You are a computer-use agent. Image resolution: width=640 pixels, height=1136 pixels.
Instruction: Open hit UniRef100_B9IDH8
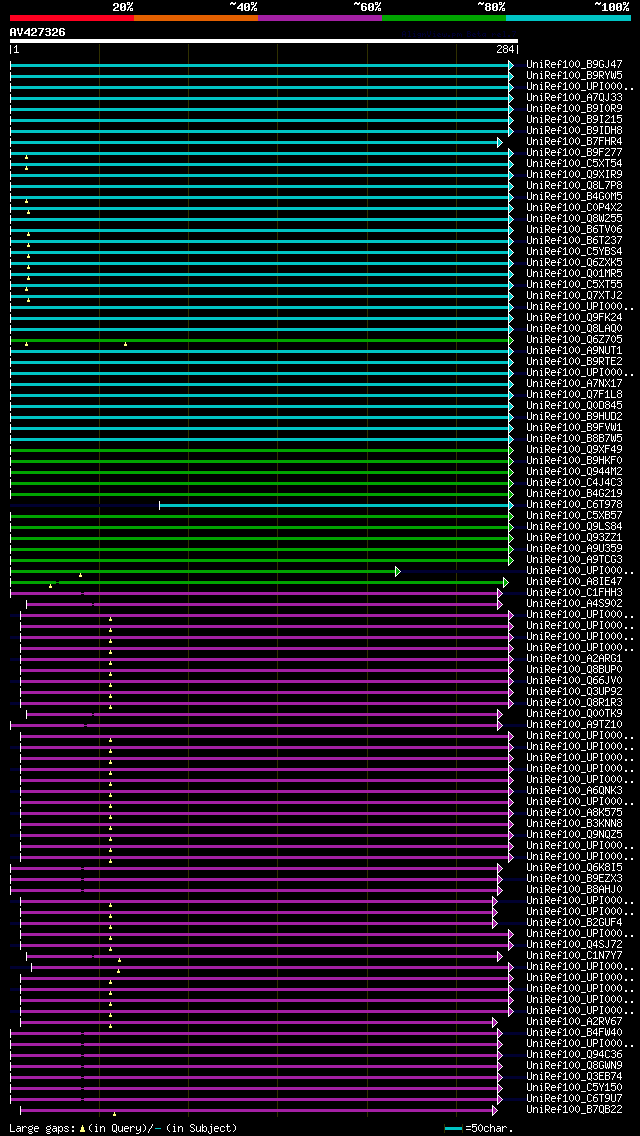coord(574,130)
